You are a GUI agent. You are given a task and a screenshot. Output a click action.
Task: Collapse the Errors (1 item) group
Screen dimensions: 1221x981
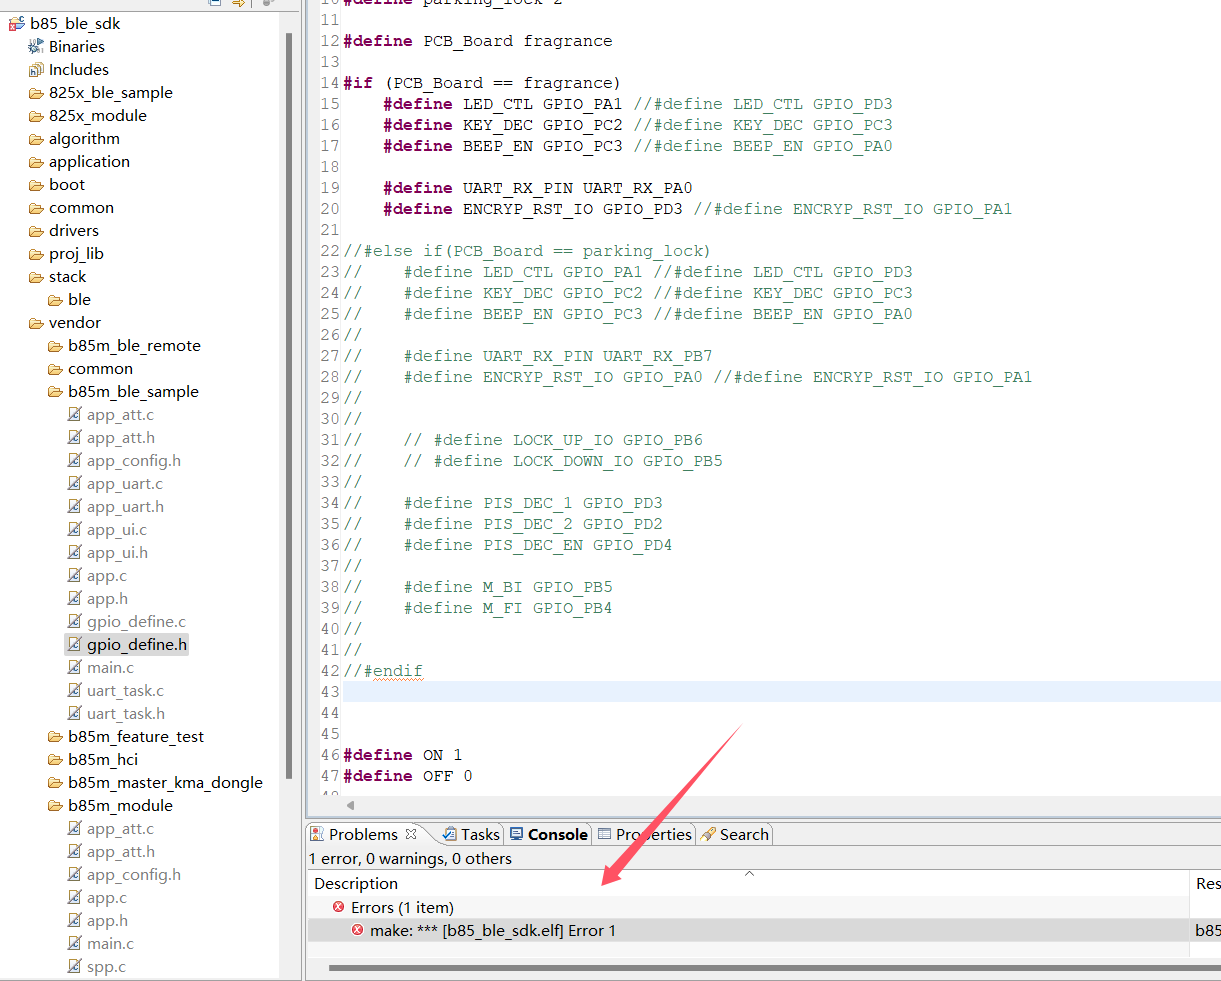pos(402,907)
